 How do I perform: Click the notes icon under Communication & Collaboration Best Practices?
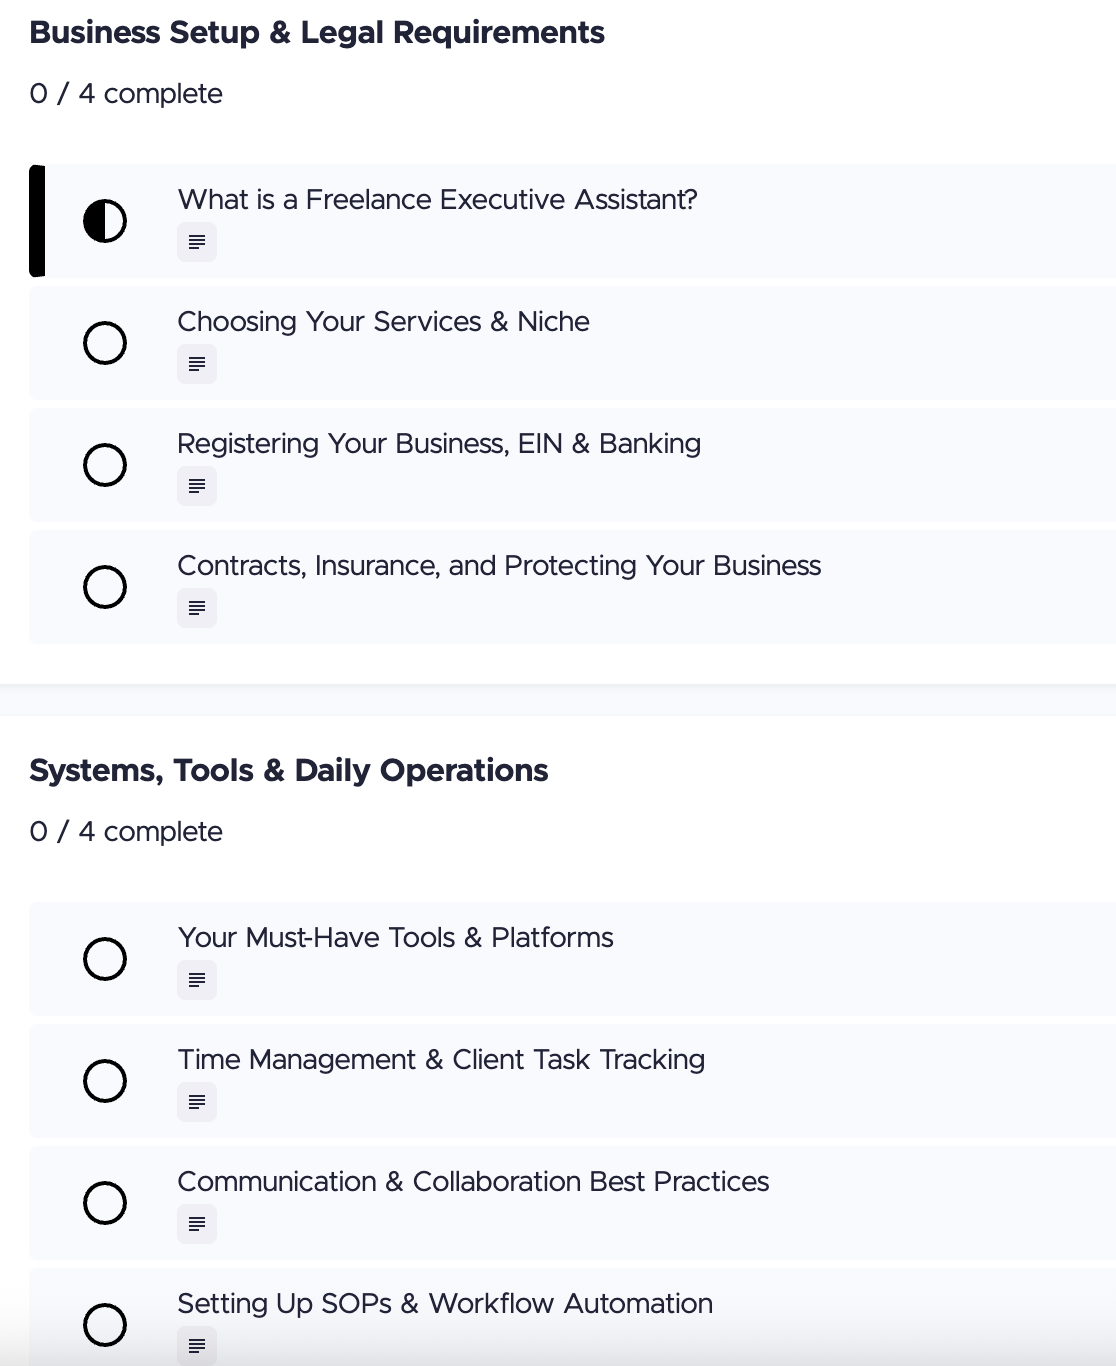[x=197, y=1224]
